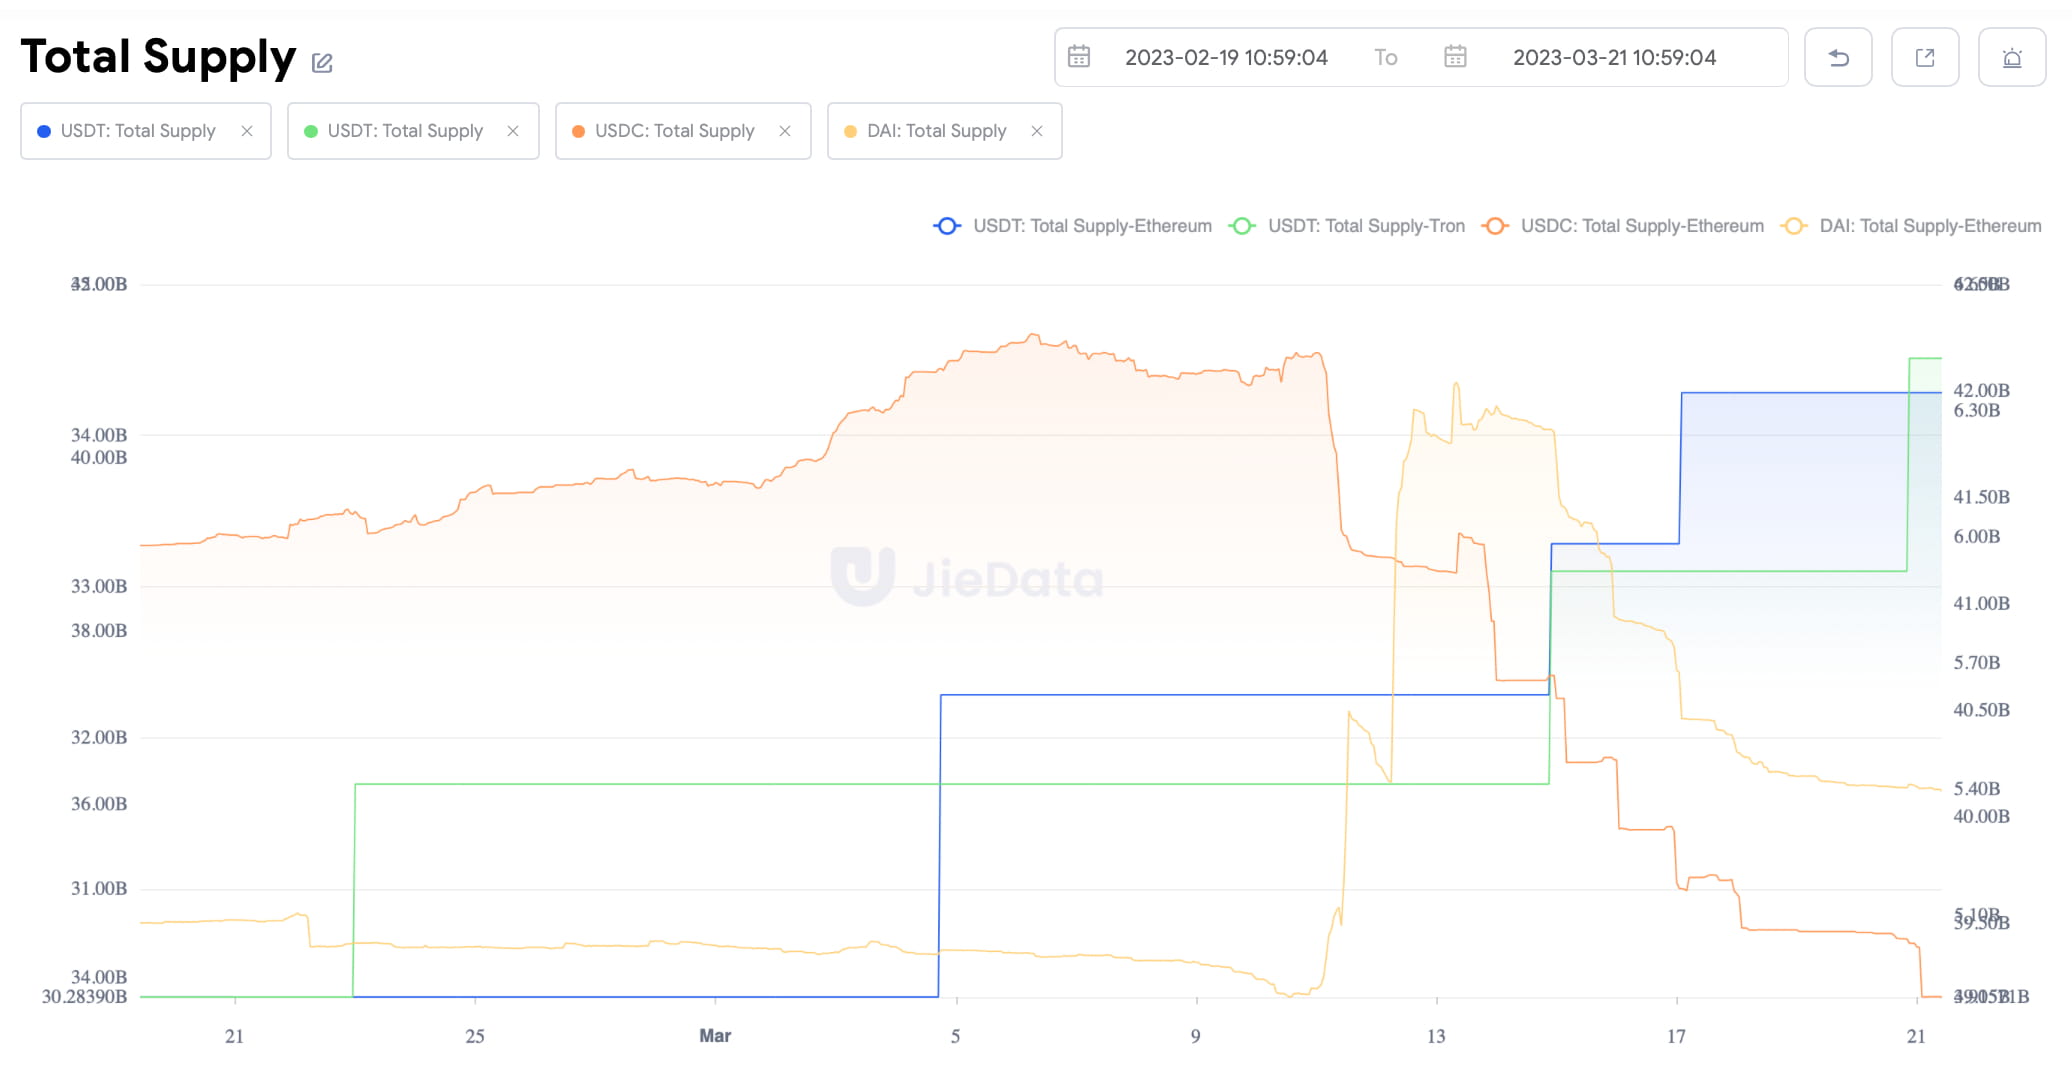Image resolution: width=2072 pixels, height=1086 pixels.
Task: Open the start date calendar icon
Action: [1081, 57]
